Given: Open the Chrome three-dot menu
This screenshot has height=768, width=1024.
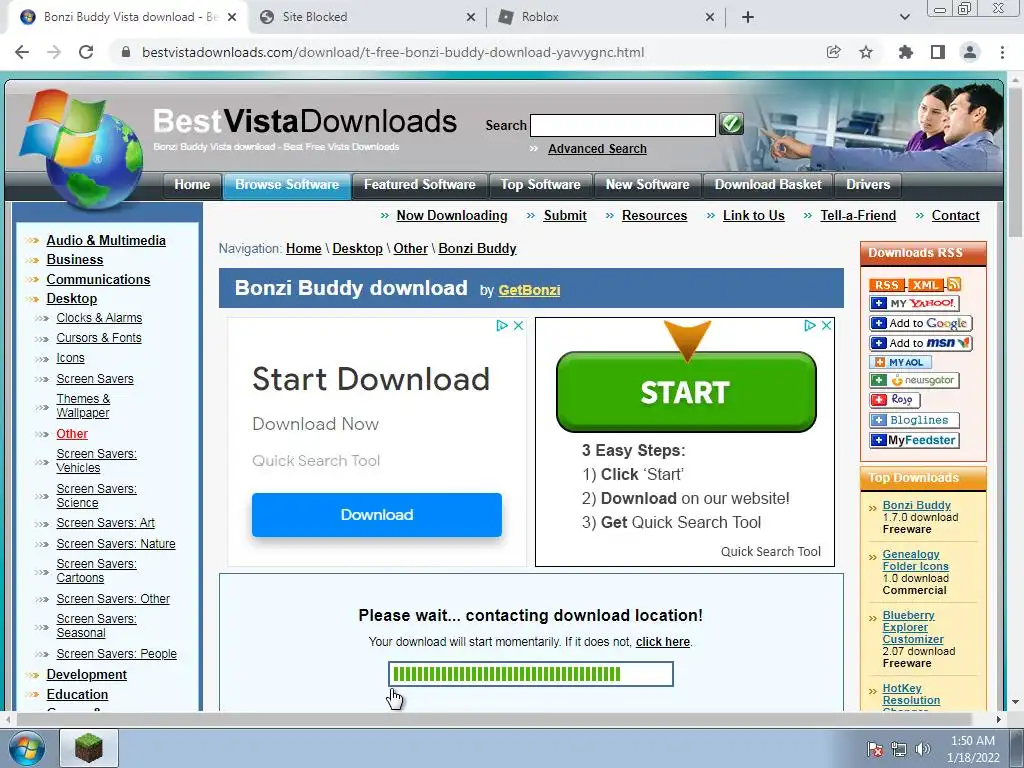Looking at the screenshot, I should coord(1002,52).
